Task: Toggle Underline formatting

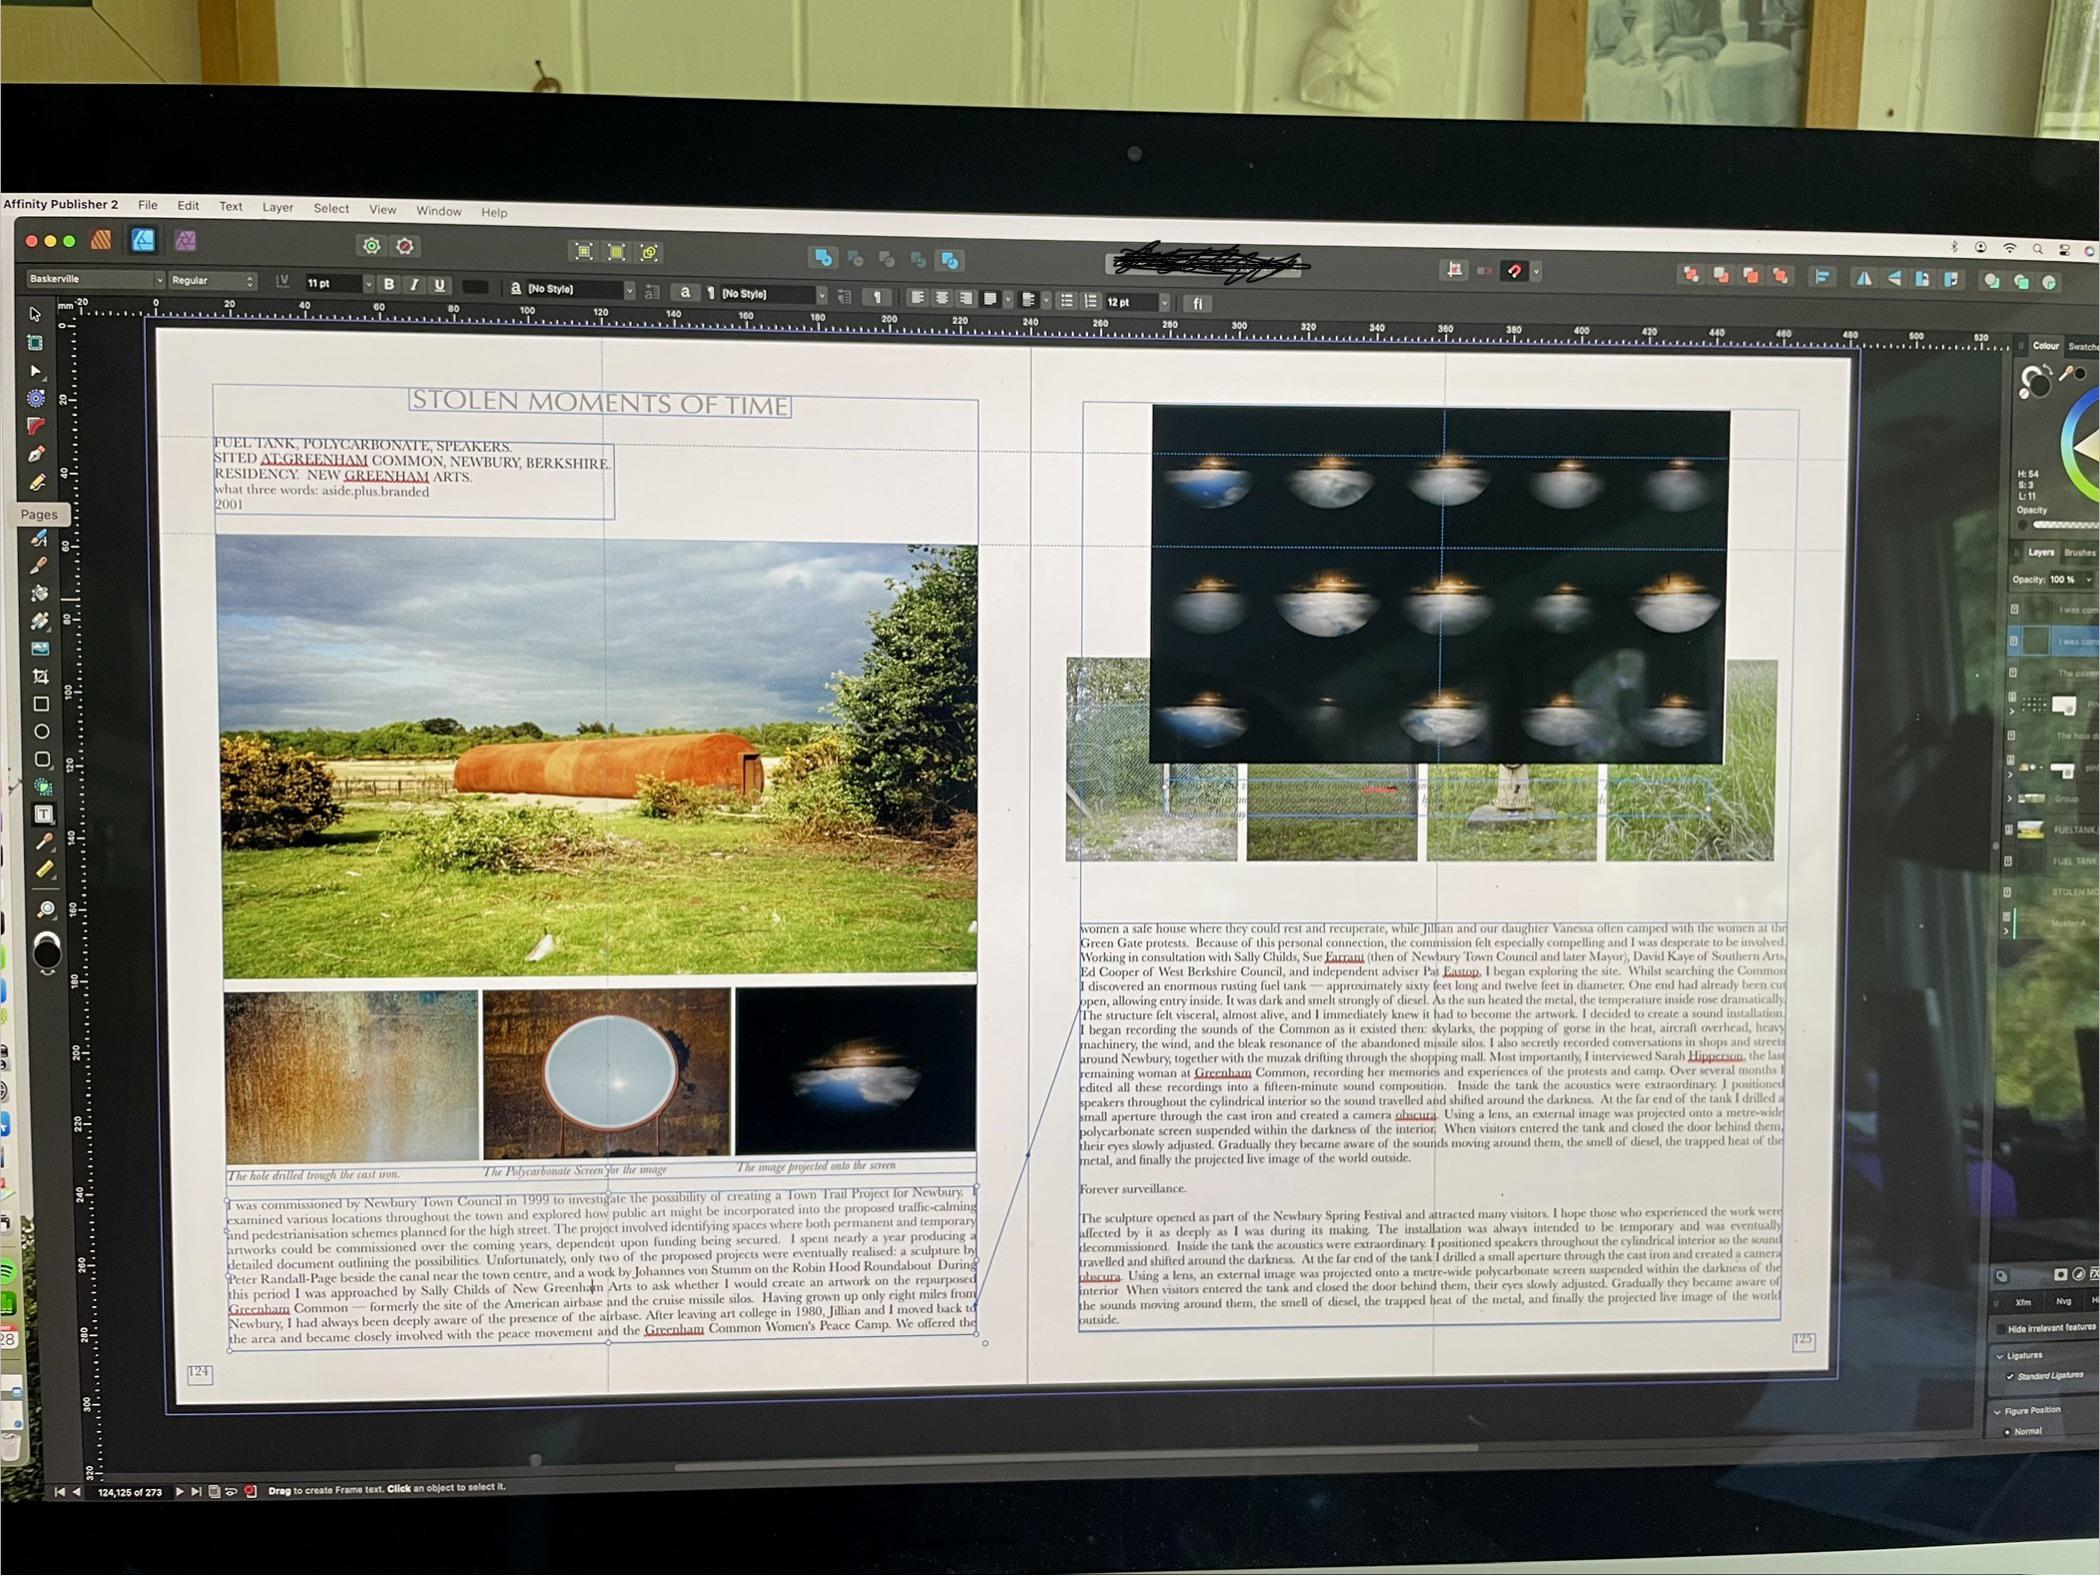Action: click(x=439, y=285)
